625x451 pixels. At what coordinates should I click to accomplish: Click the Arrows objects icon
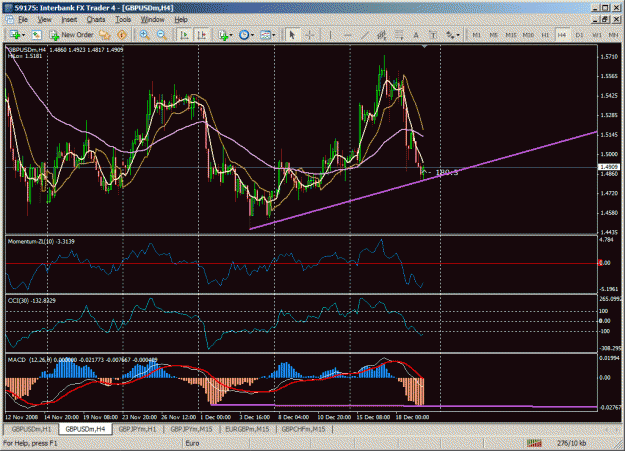[x=450, y=35]
